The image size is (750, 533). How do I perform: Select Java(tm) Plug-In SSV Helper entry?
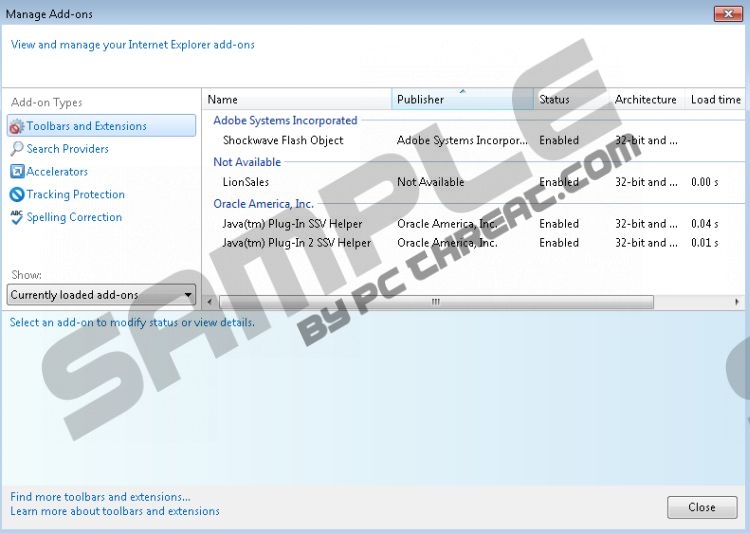point(292,224)
